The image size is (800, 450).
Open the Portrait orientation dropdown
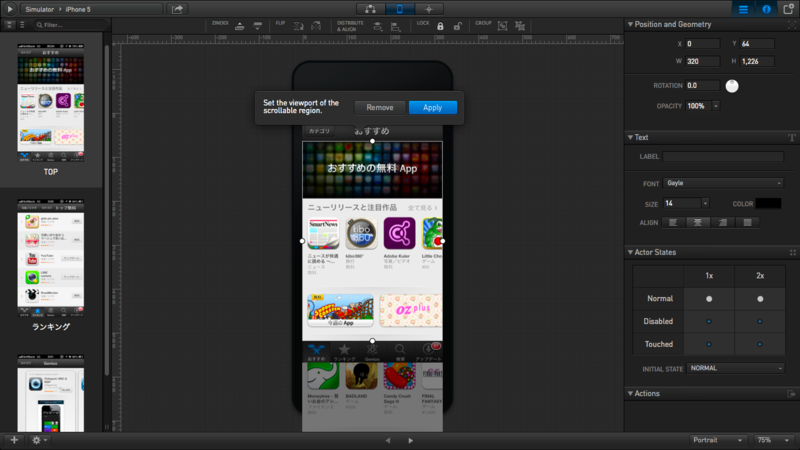(x=717, y=440)
